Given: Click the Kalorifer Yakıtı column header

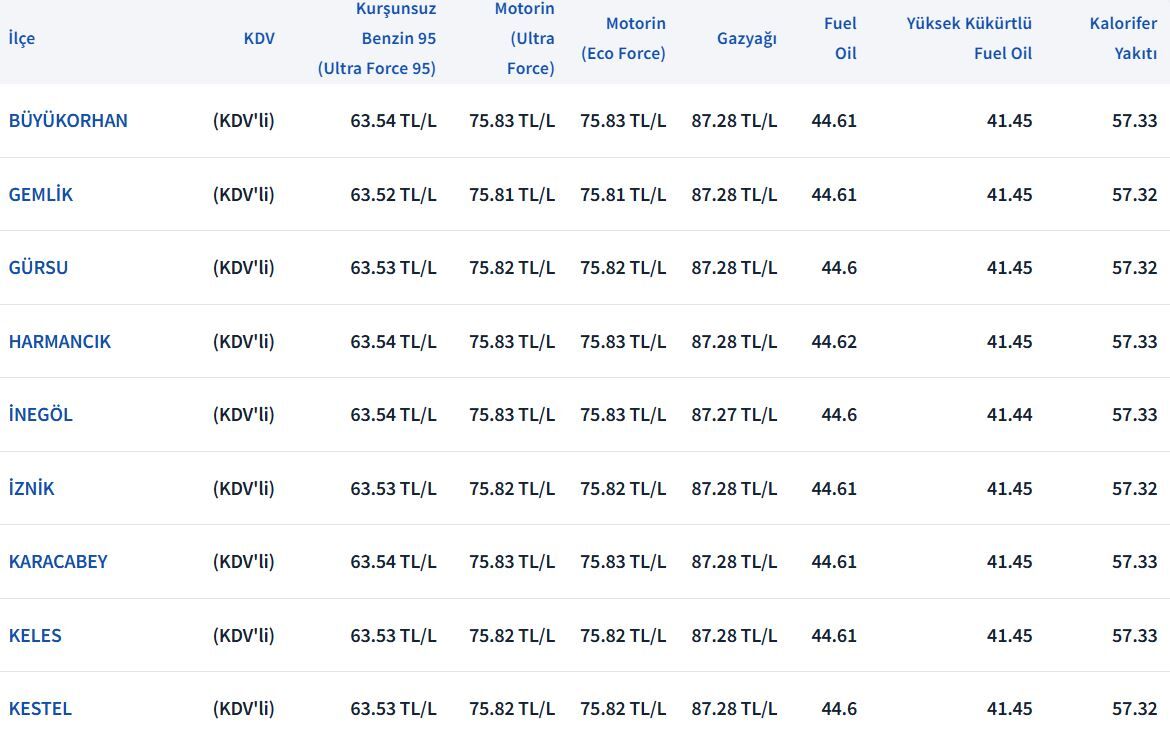Looking at the screenshot, I should coord(1123,39).
